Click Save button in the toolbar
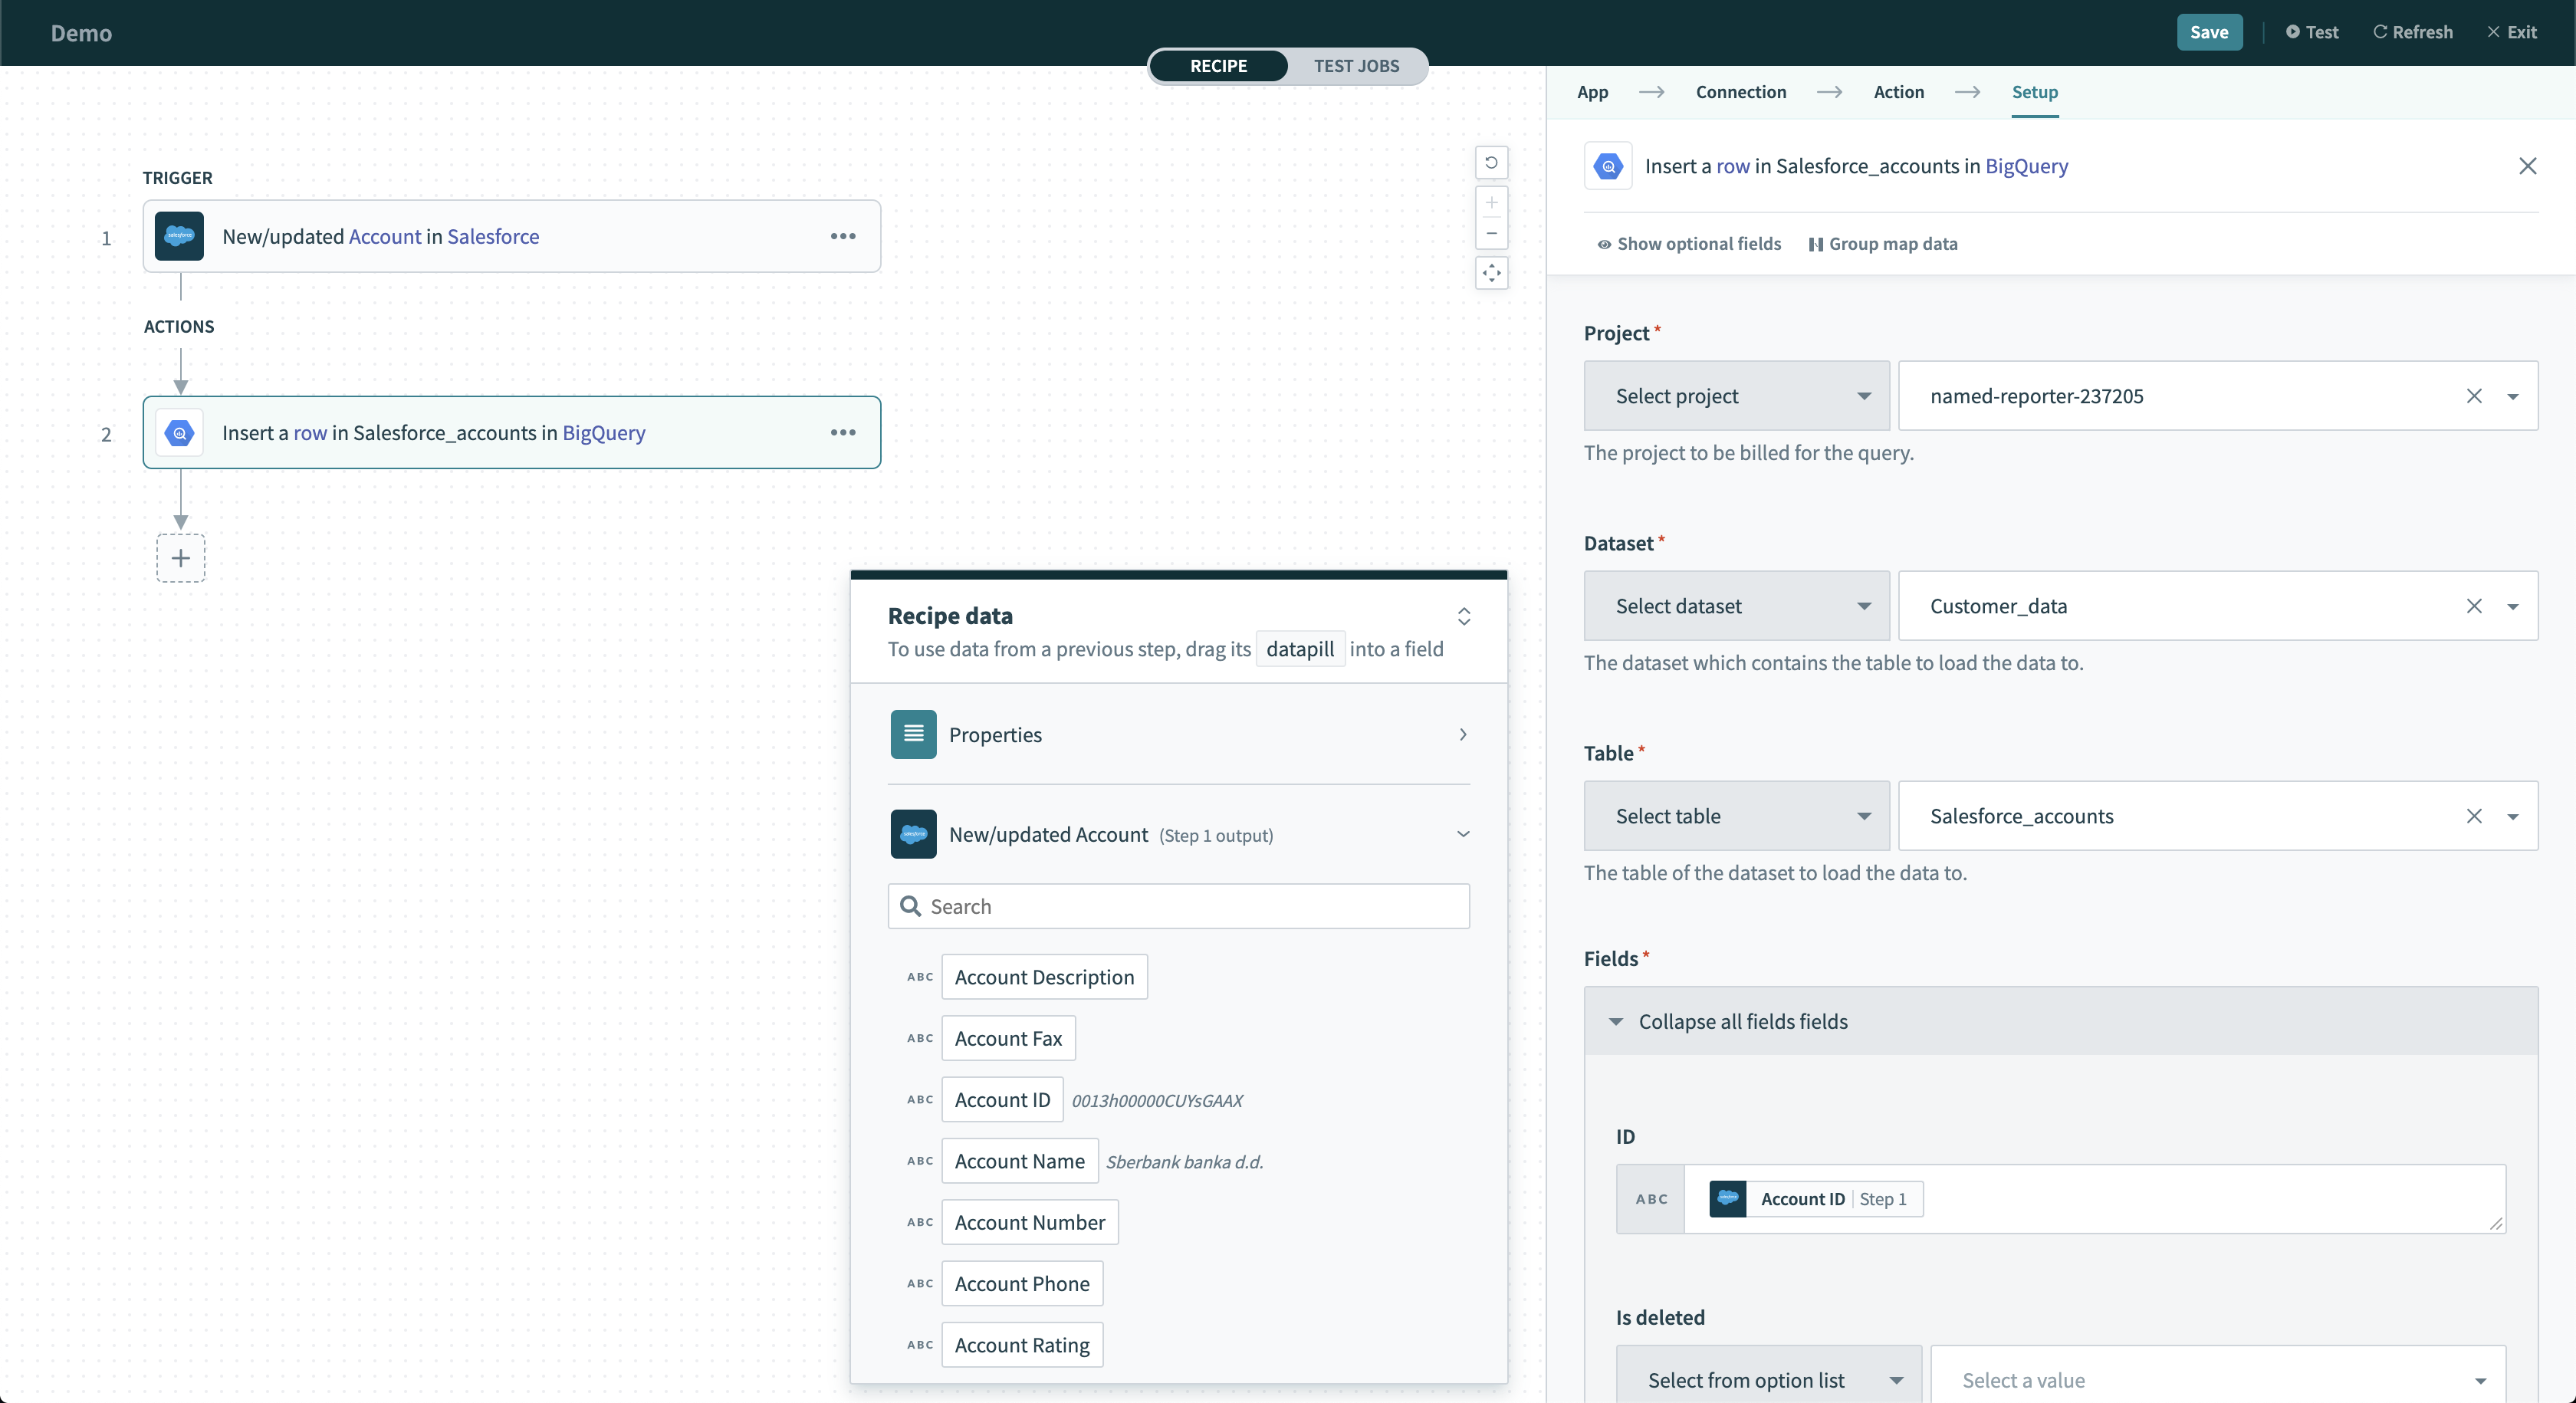The image size is (2576, 1403). click(x=2210, y=31)
